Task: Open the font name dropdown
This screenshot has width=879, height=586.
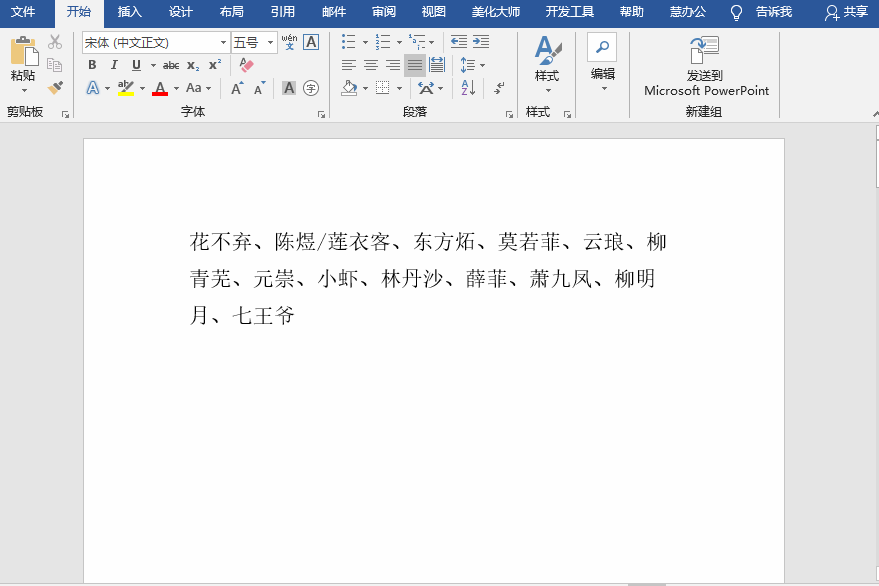Action: tap(223, 43)
